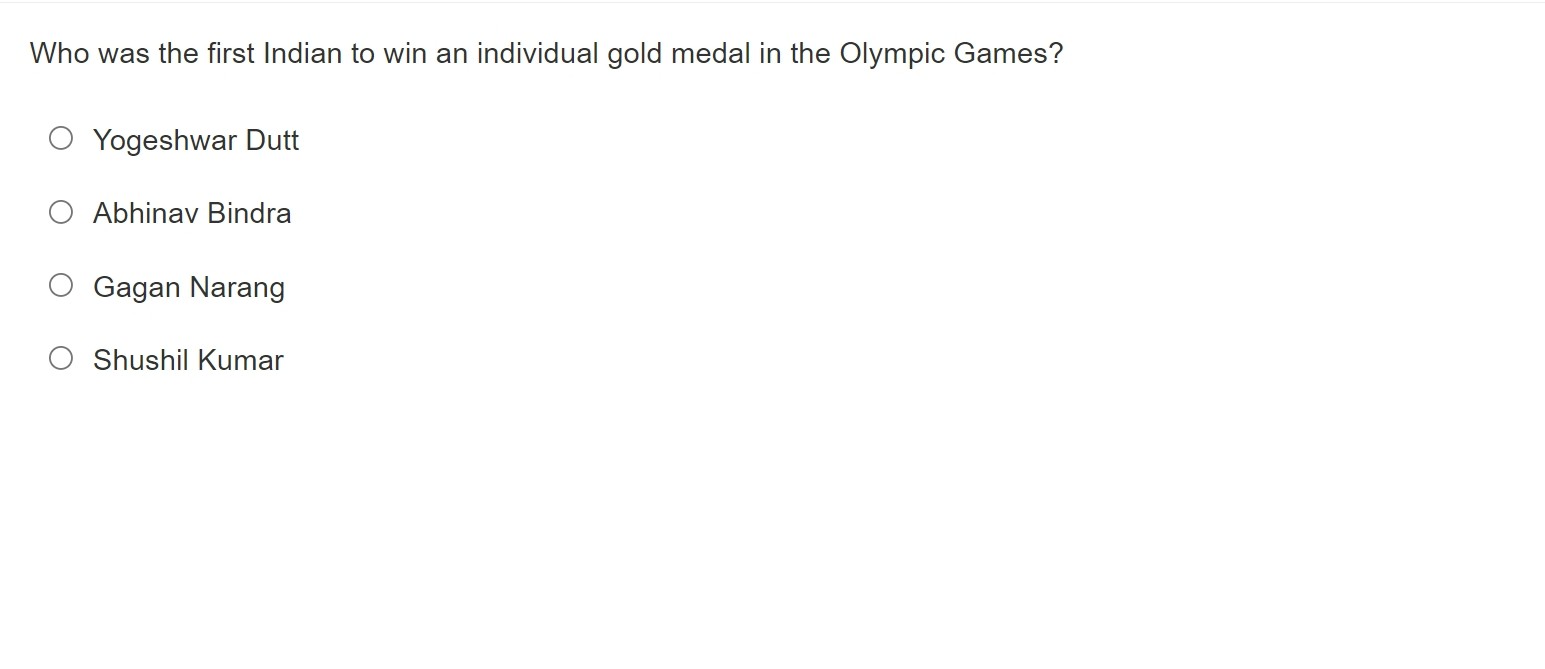Click the word 'first' in the question

click(x=231, y=53)
